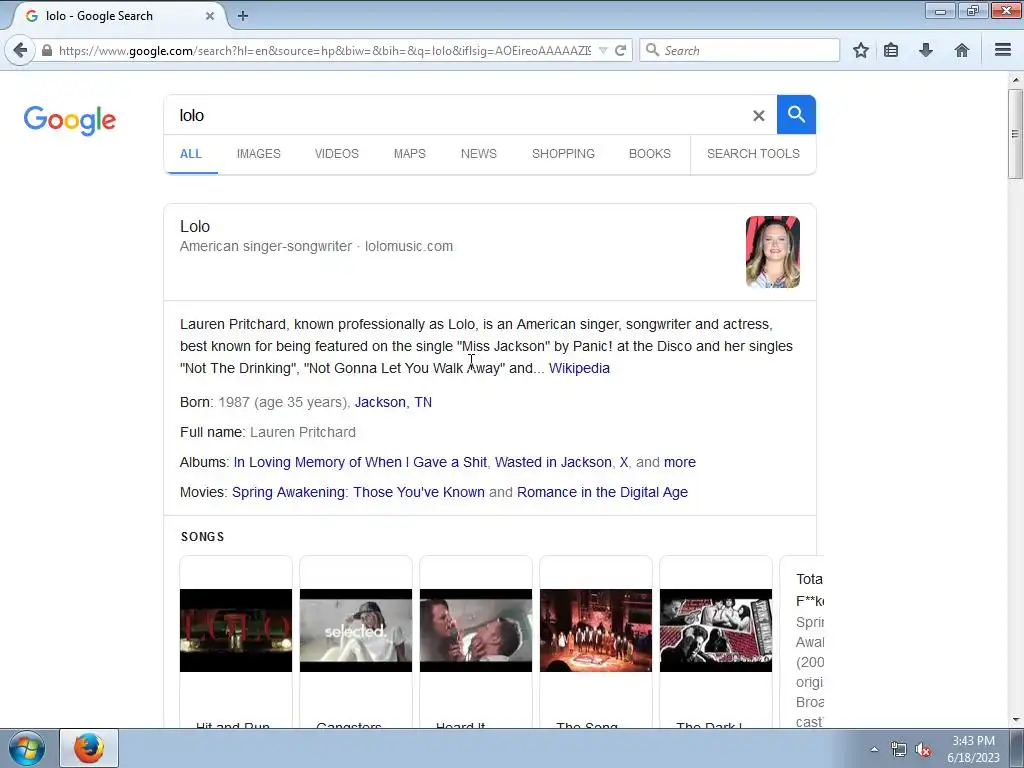Image resolution: width=1024 pixels, height=768 pixels.
Task: Clear the search query with the X
Action: tap(758, 116)
